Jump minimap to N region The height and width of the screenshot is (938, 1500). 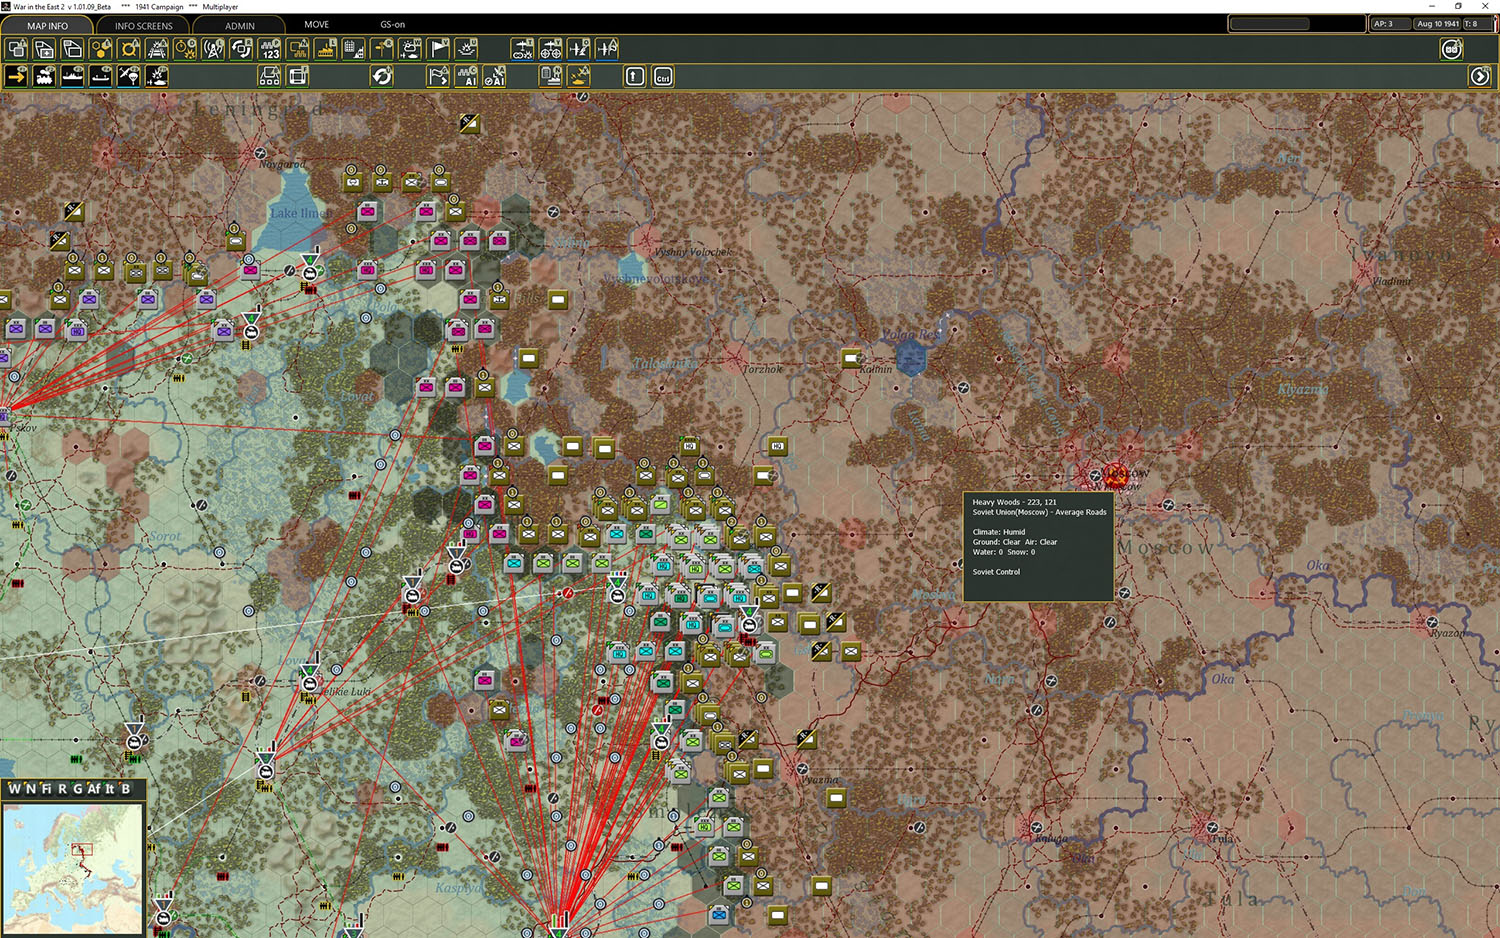click(x=30, y=789)
